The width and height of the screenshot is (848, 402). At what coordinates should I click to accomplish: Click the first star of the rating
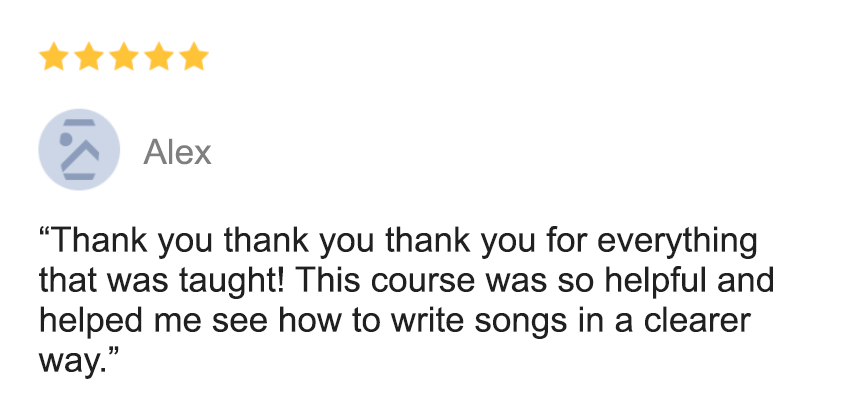54,57
